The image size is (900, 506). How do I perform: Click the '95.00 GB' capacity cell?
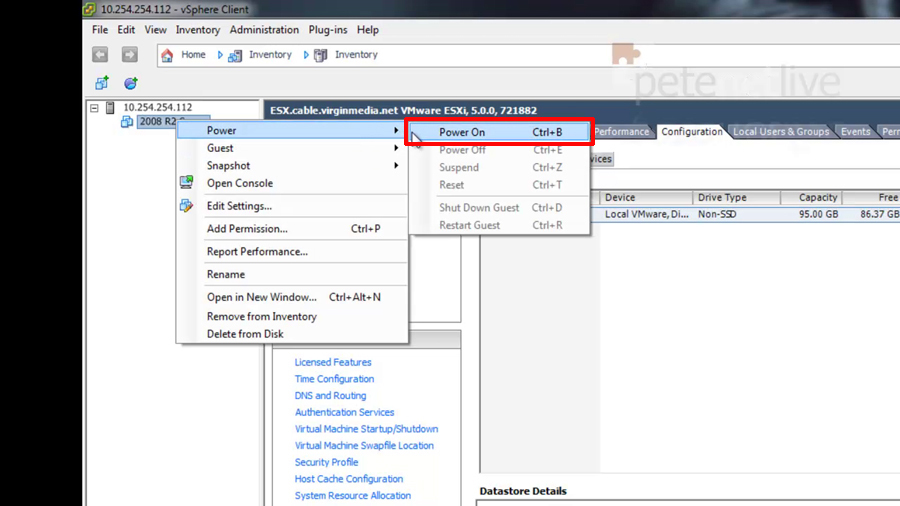coord(818,214)
